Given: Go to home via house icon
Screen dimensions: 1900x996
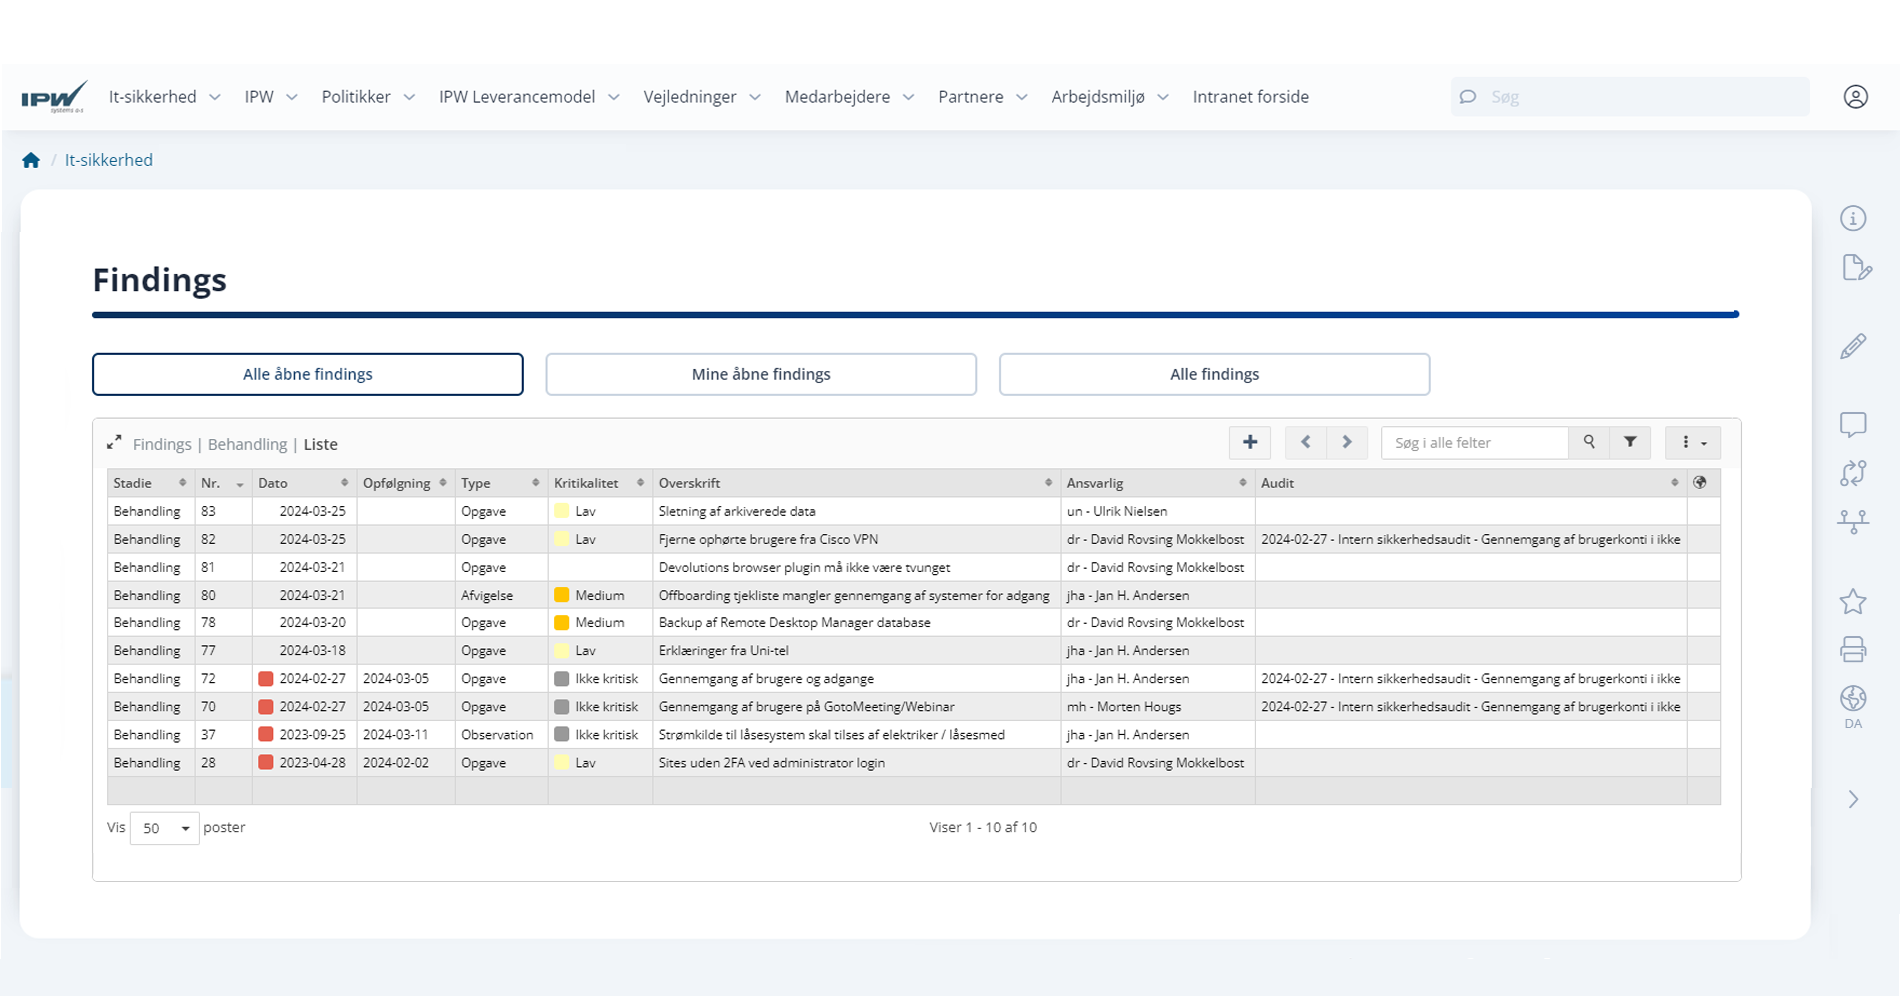Looking at the screenshot, I should click(x=31, y=160).
